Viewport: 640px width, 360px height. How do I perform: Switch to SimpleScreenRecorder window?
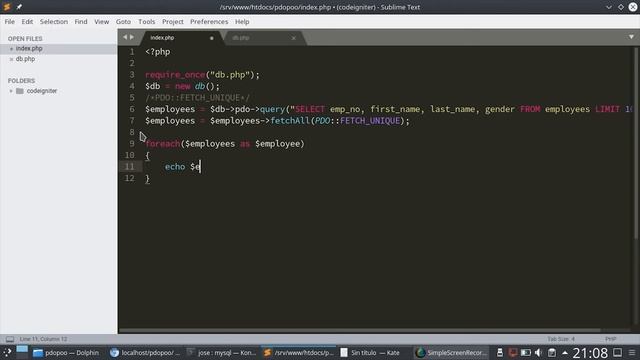pos(451,353)
